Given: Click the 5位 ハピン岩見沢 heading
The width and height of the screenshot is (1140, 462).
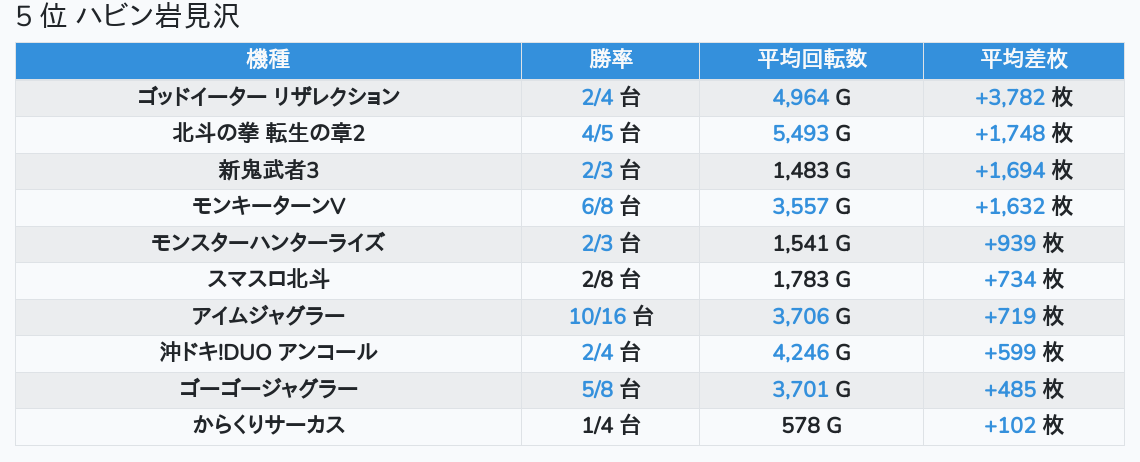Looking at the screenshot, I should (127, 17).
